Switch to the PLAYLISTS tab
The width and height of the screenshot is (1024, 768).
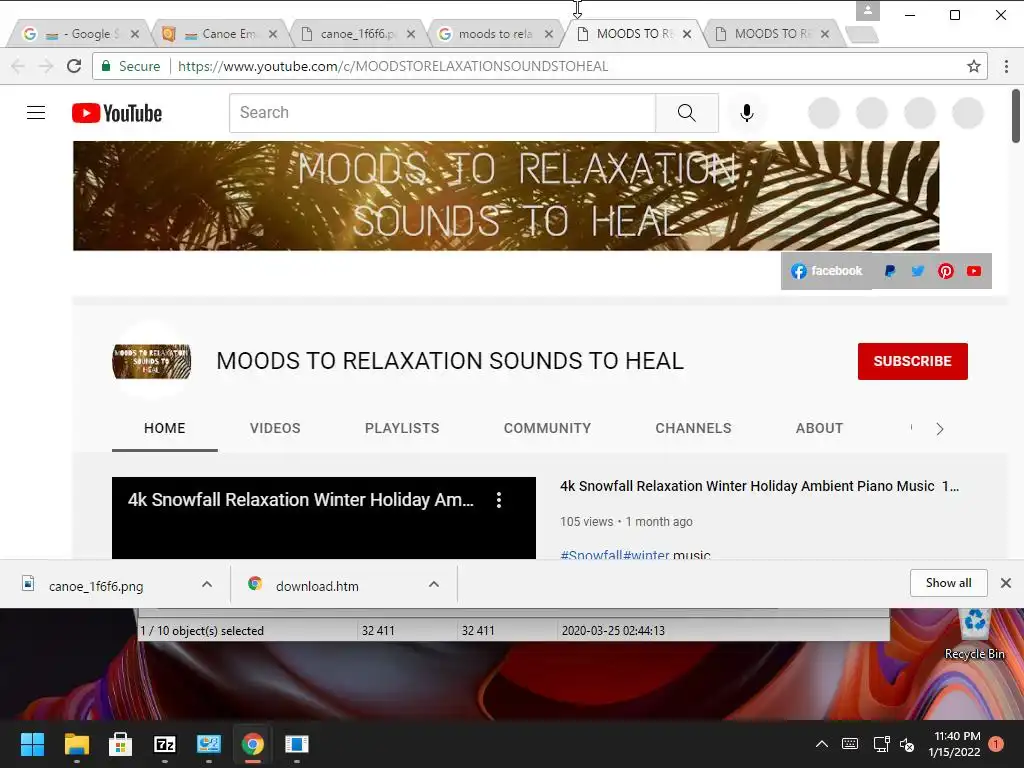pos(402,428)
